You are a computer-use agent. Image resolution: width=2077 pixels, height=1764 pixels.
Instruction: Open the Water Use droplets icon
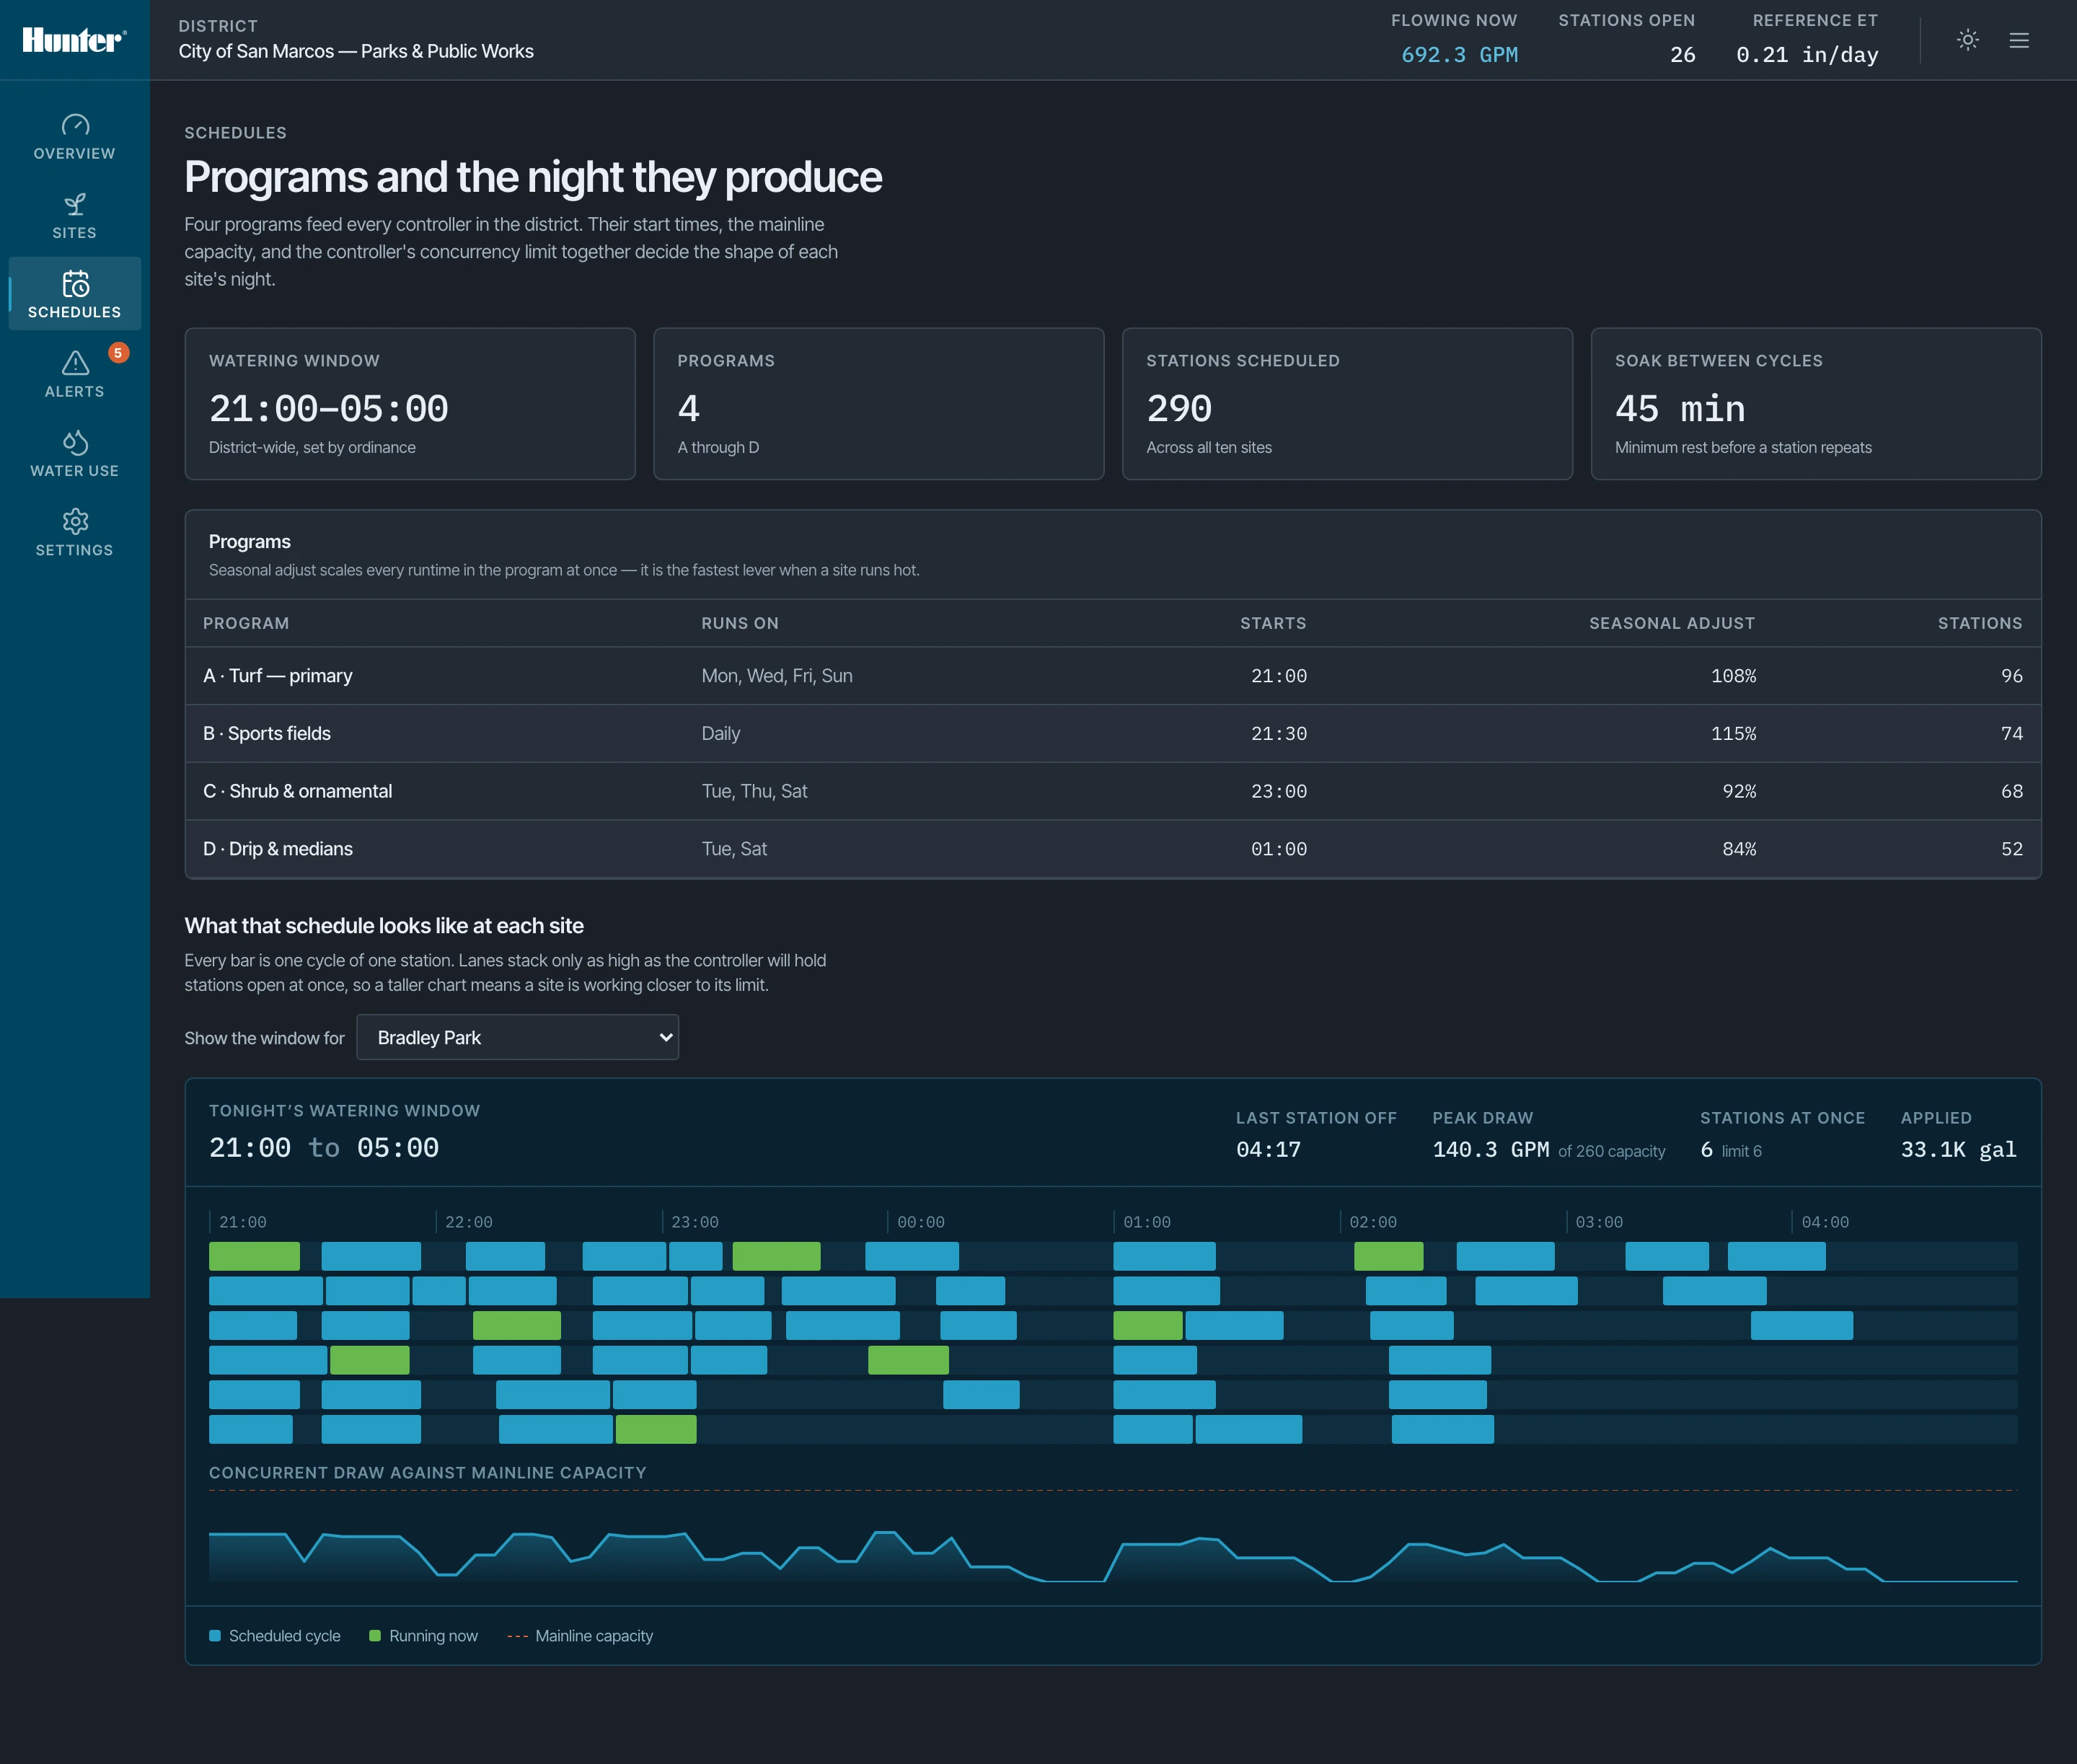tap(75, 442)
